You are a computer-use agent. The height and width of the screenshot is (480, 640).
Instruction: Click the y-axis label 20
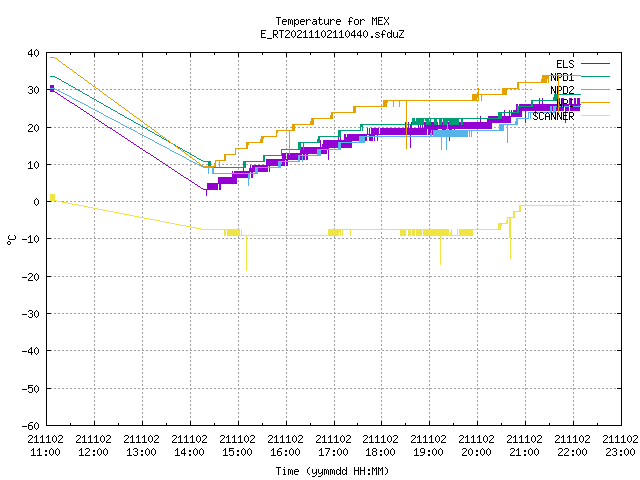(33, 128)
